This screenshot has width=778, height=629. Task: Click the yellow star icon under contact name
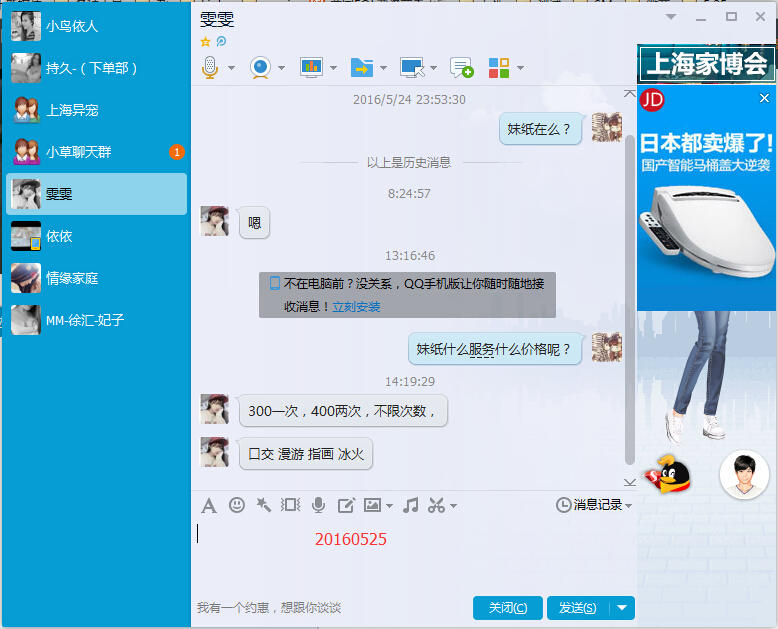tap(205, 42)
